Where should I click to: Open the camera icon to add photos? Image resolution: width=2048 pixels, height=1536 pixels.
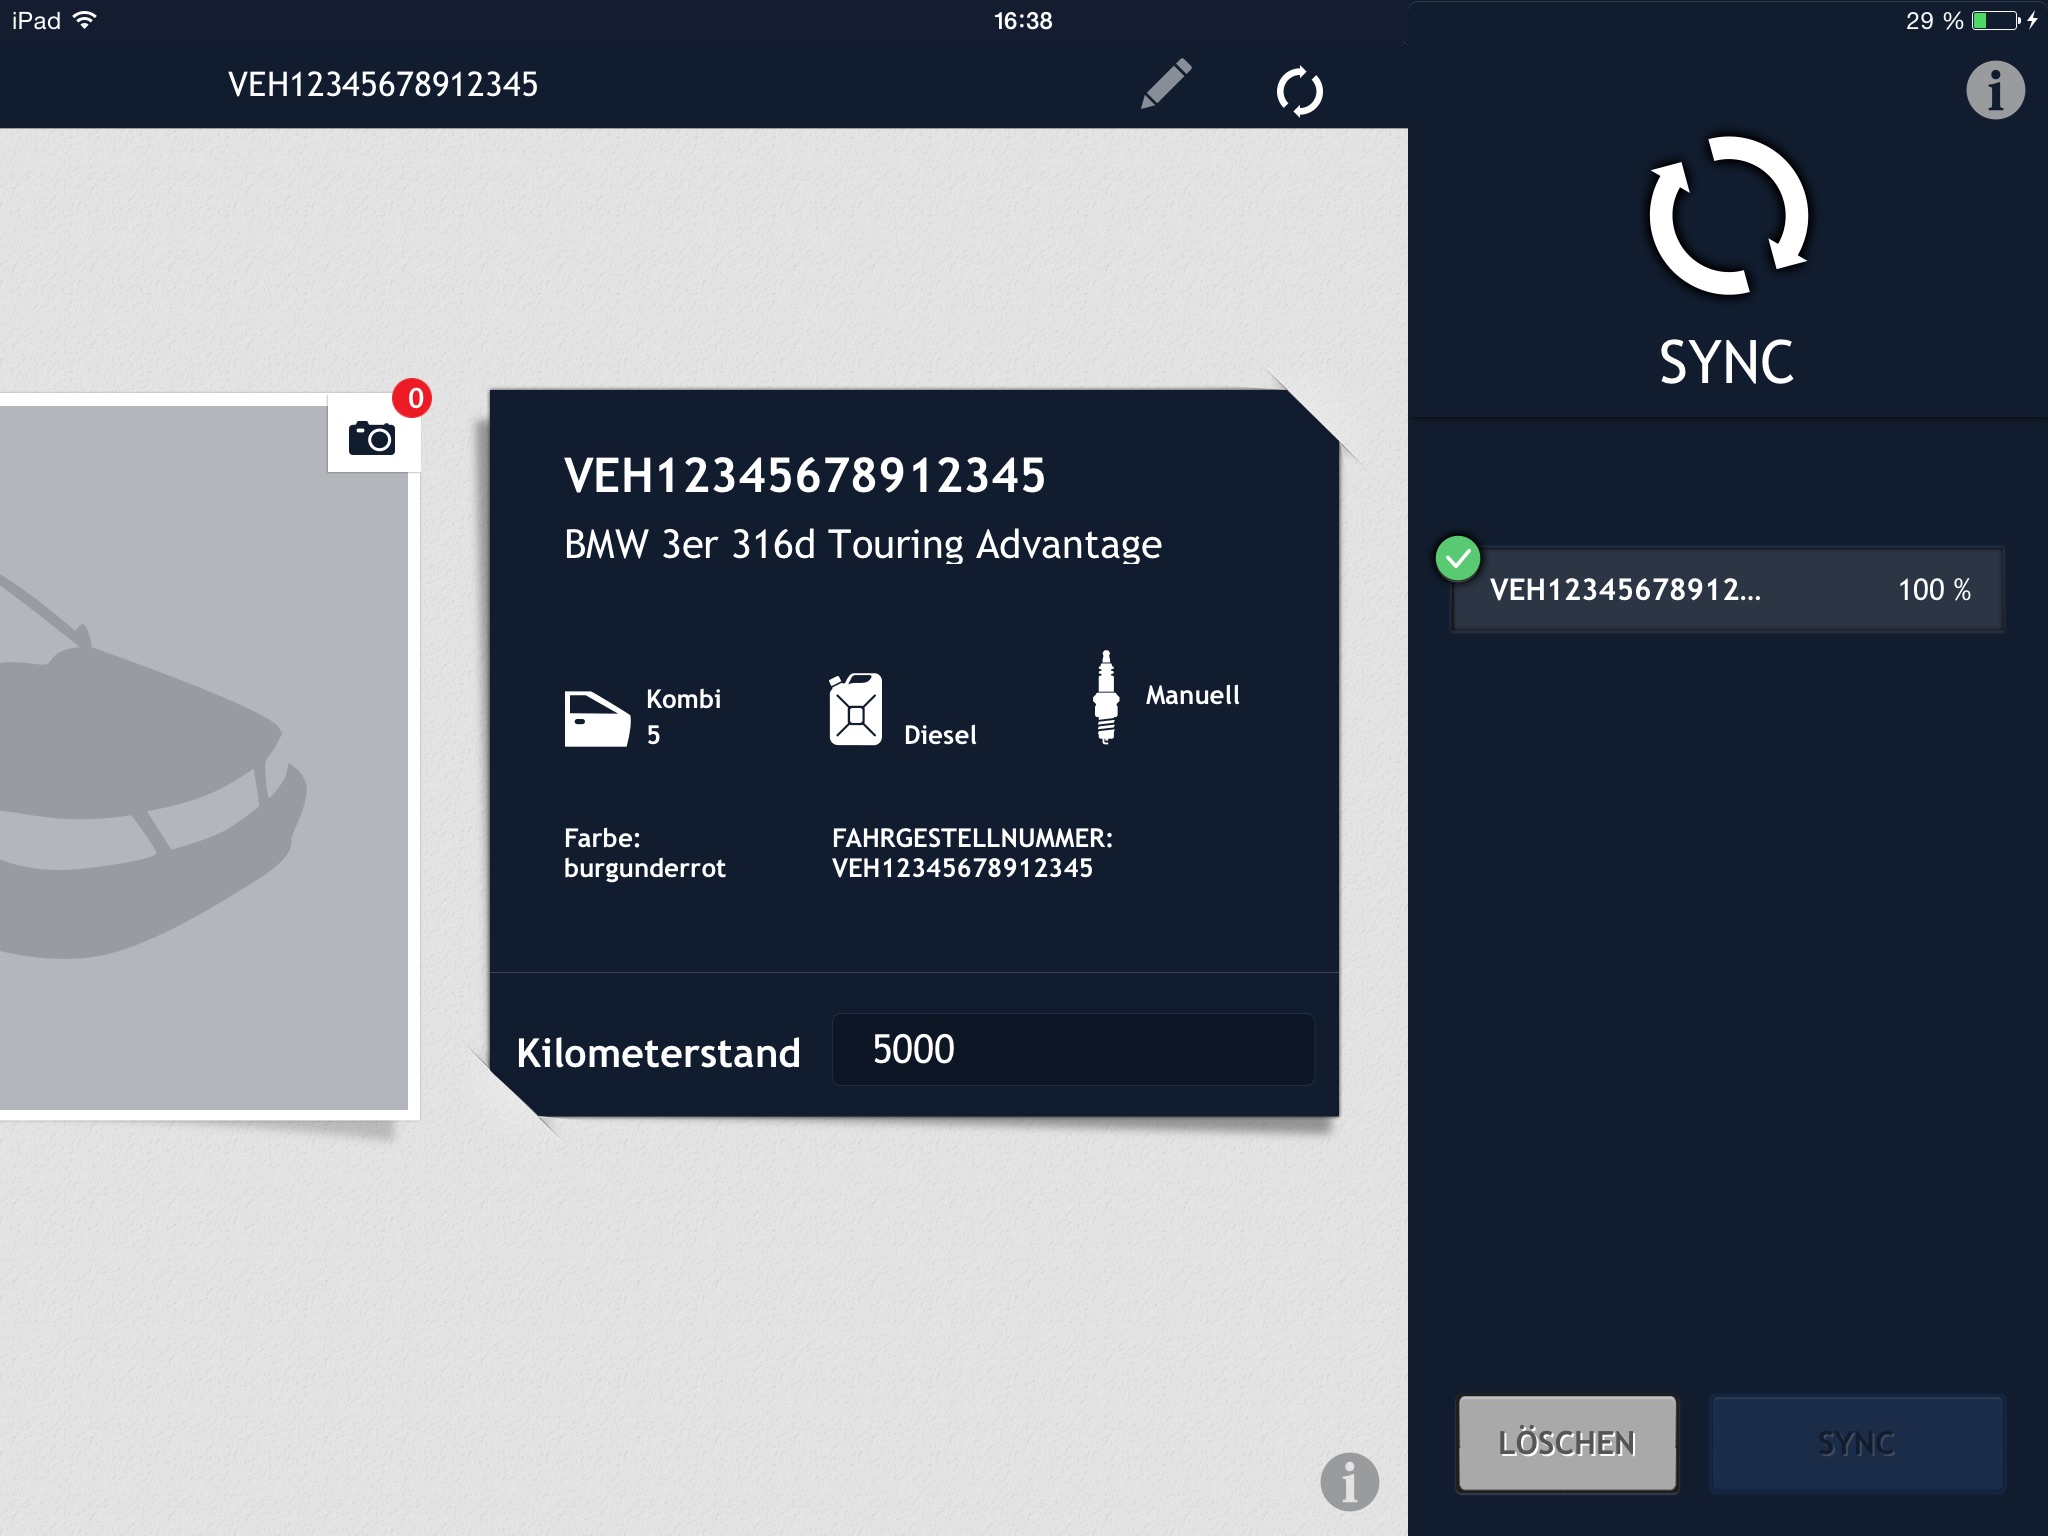coord(372,438)
